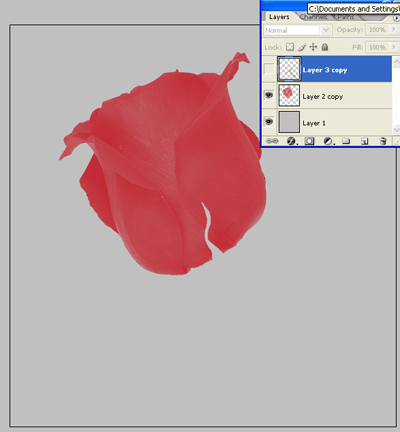Switch to the Channels tab
The width and height of the screenshot is (400, 432).
(313, 16)
